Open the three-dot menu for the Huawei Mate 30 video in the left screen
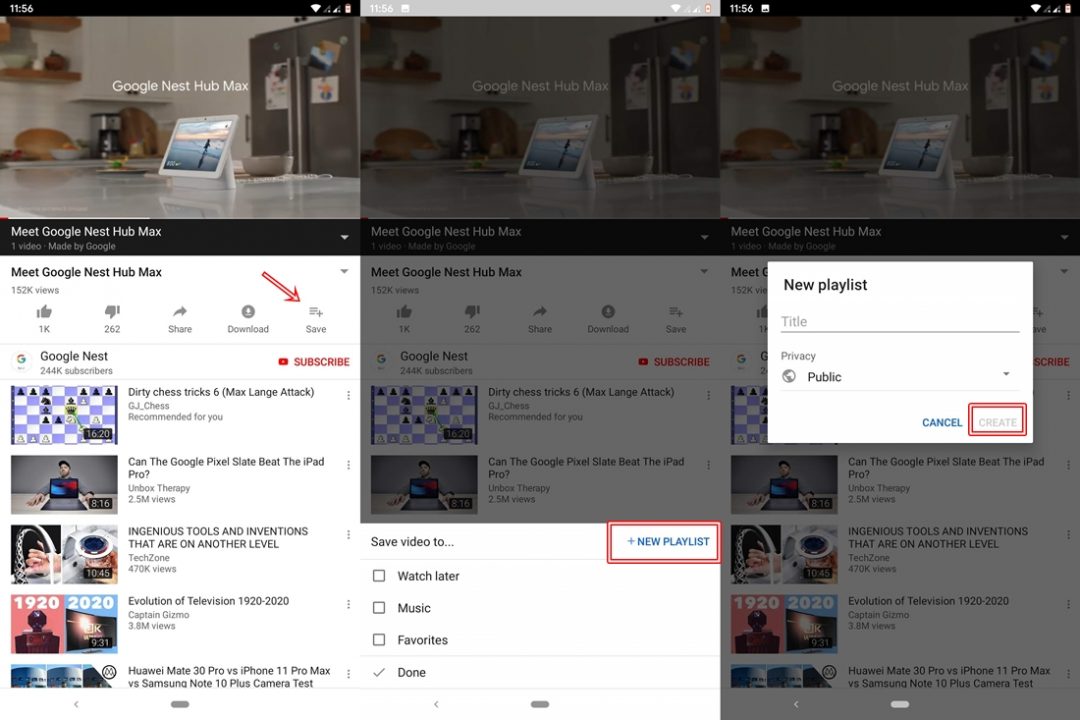This screenshot has width=1080, height=720. tap(349, 674)
